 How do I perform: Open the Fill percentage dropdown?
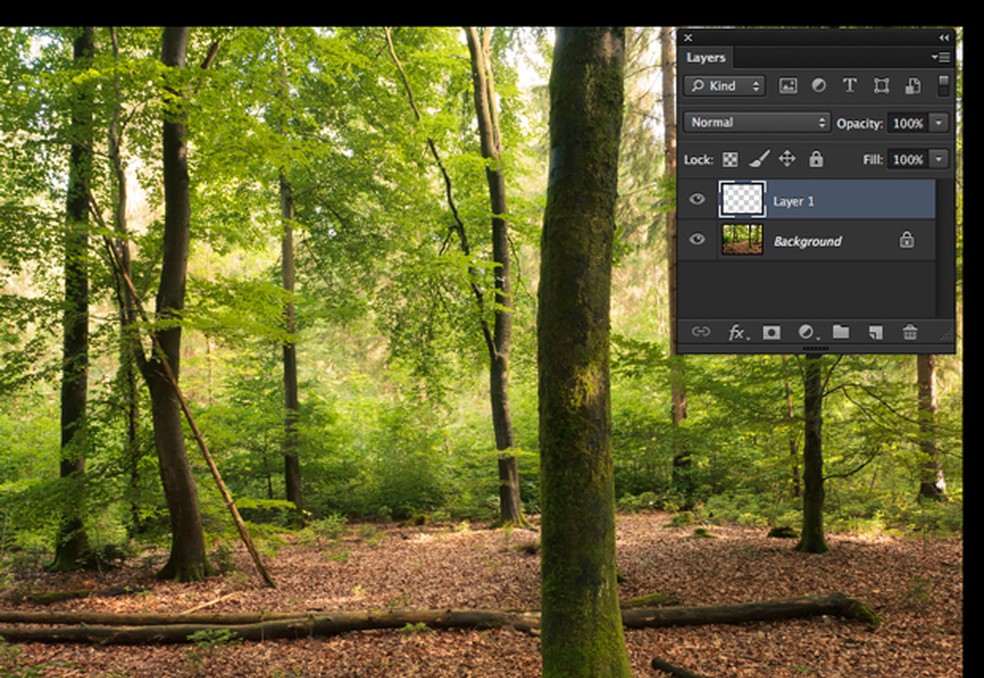tap(938, 158)
